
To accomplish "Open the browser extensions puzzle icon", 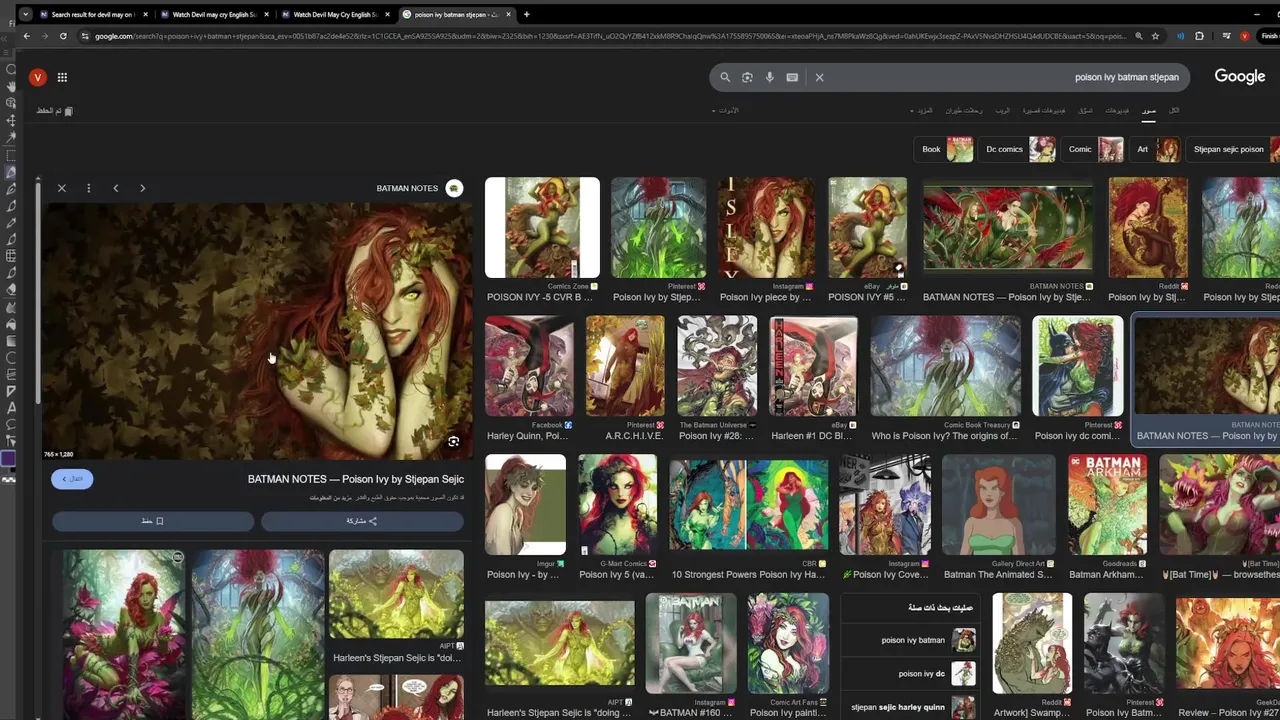I will pos(1200,36).
